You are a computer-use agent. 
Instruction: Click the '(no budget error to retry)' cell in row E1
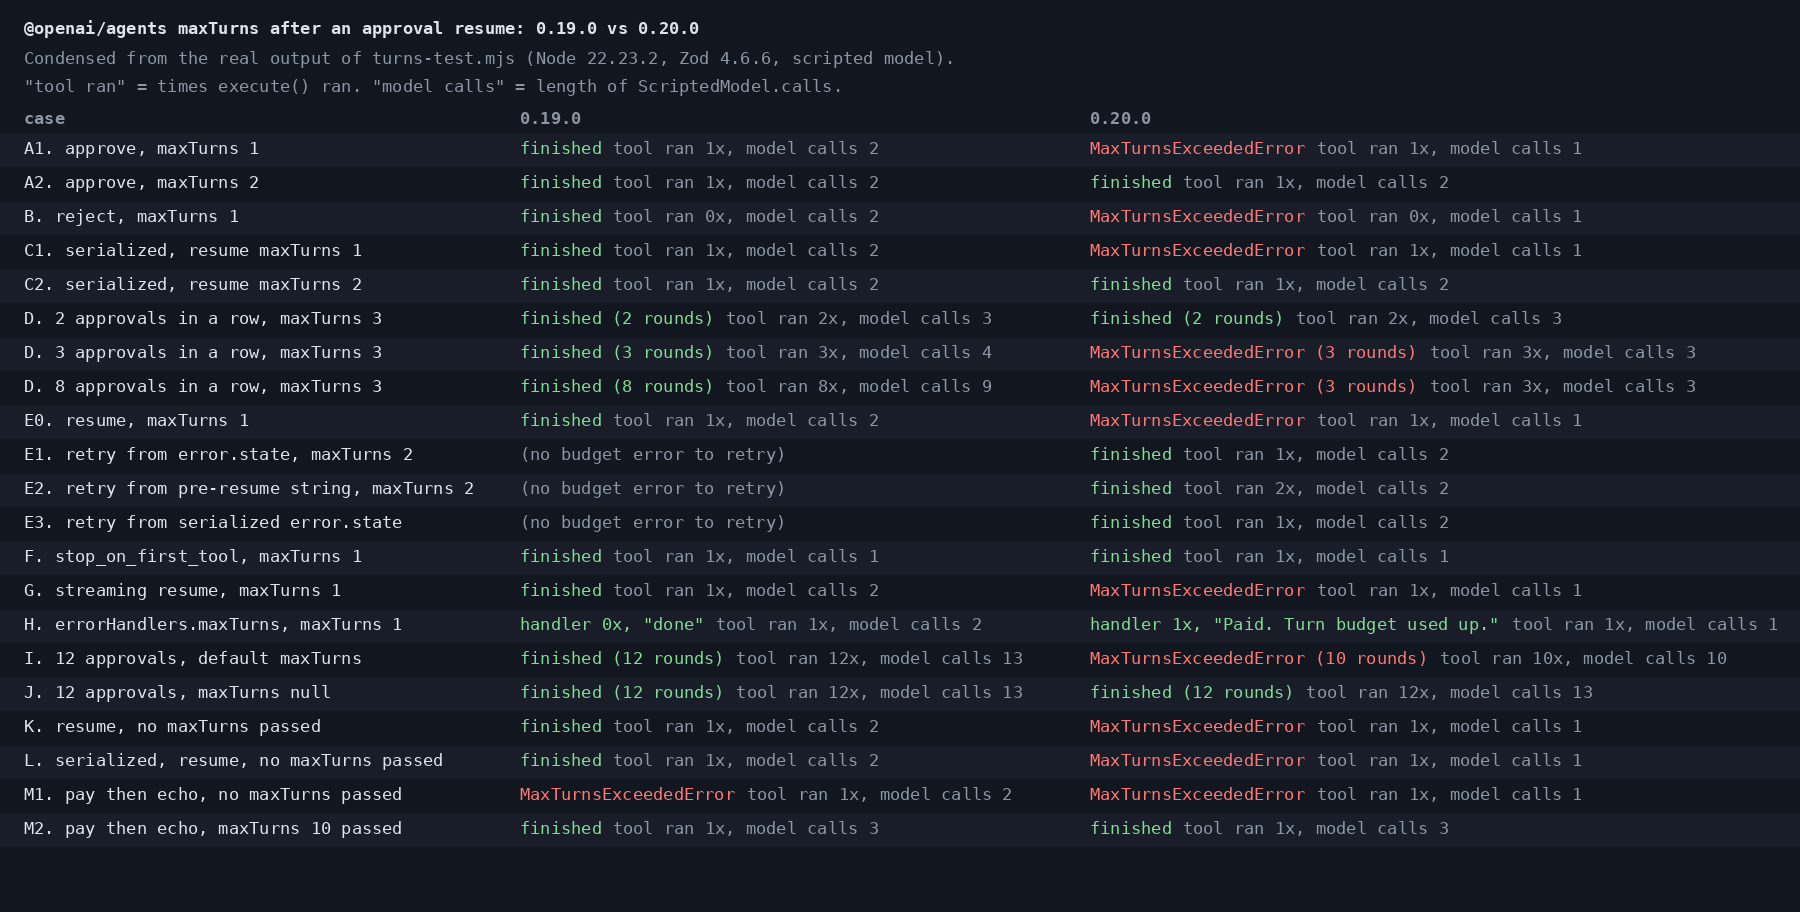coord(653,454)
